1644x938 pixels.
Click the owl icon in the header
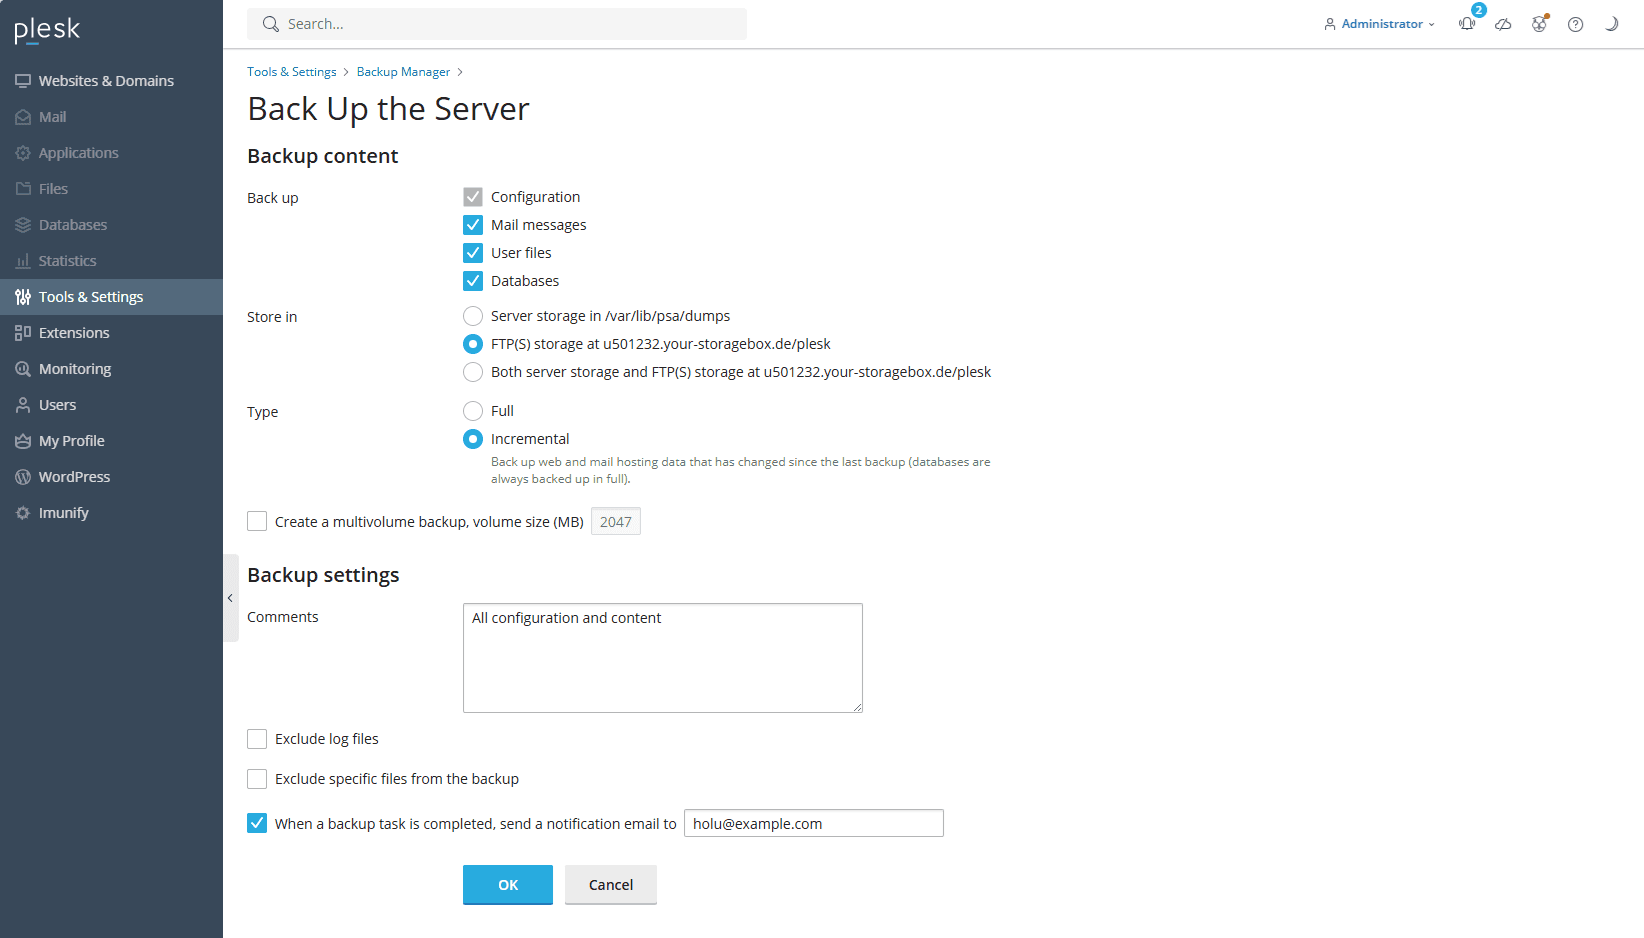point(1539,24)
